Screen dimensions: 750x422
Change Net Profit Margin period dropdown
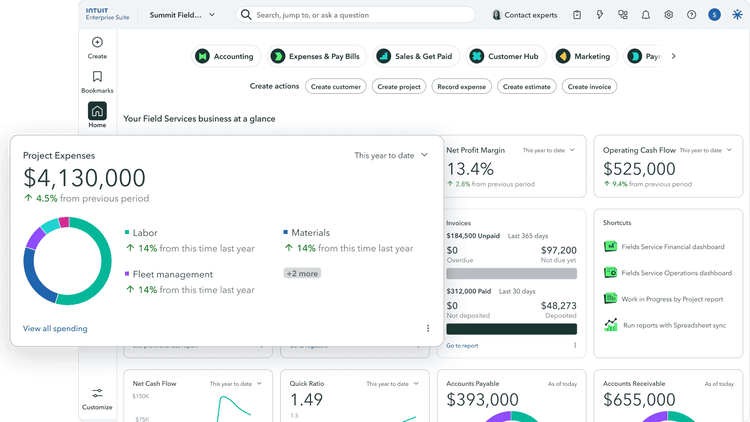(549, 150)
